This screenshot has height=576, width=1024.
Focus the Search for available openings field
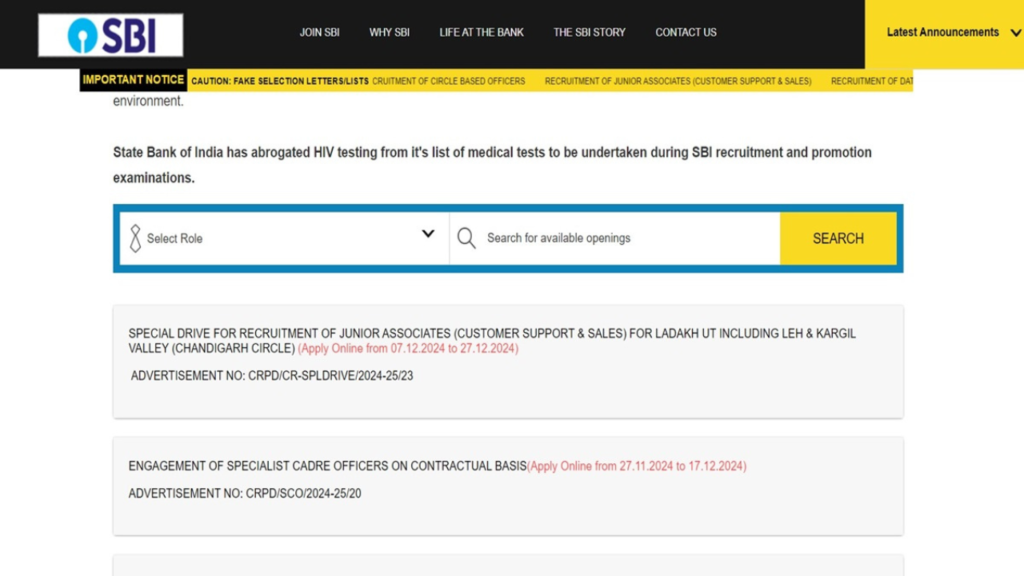[615, 238]
